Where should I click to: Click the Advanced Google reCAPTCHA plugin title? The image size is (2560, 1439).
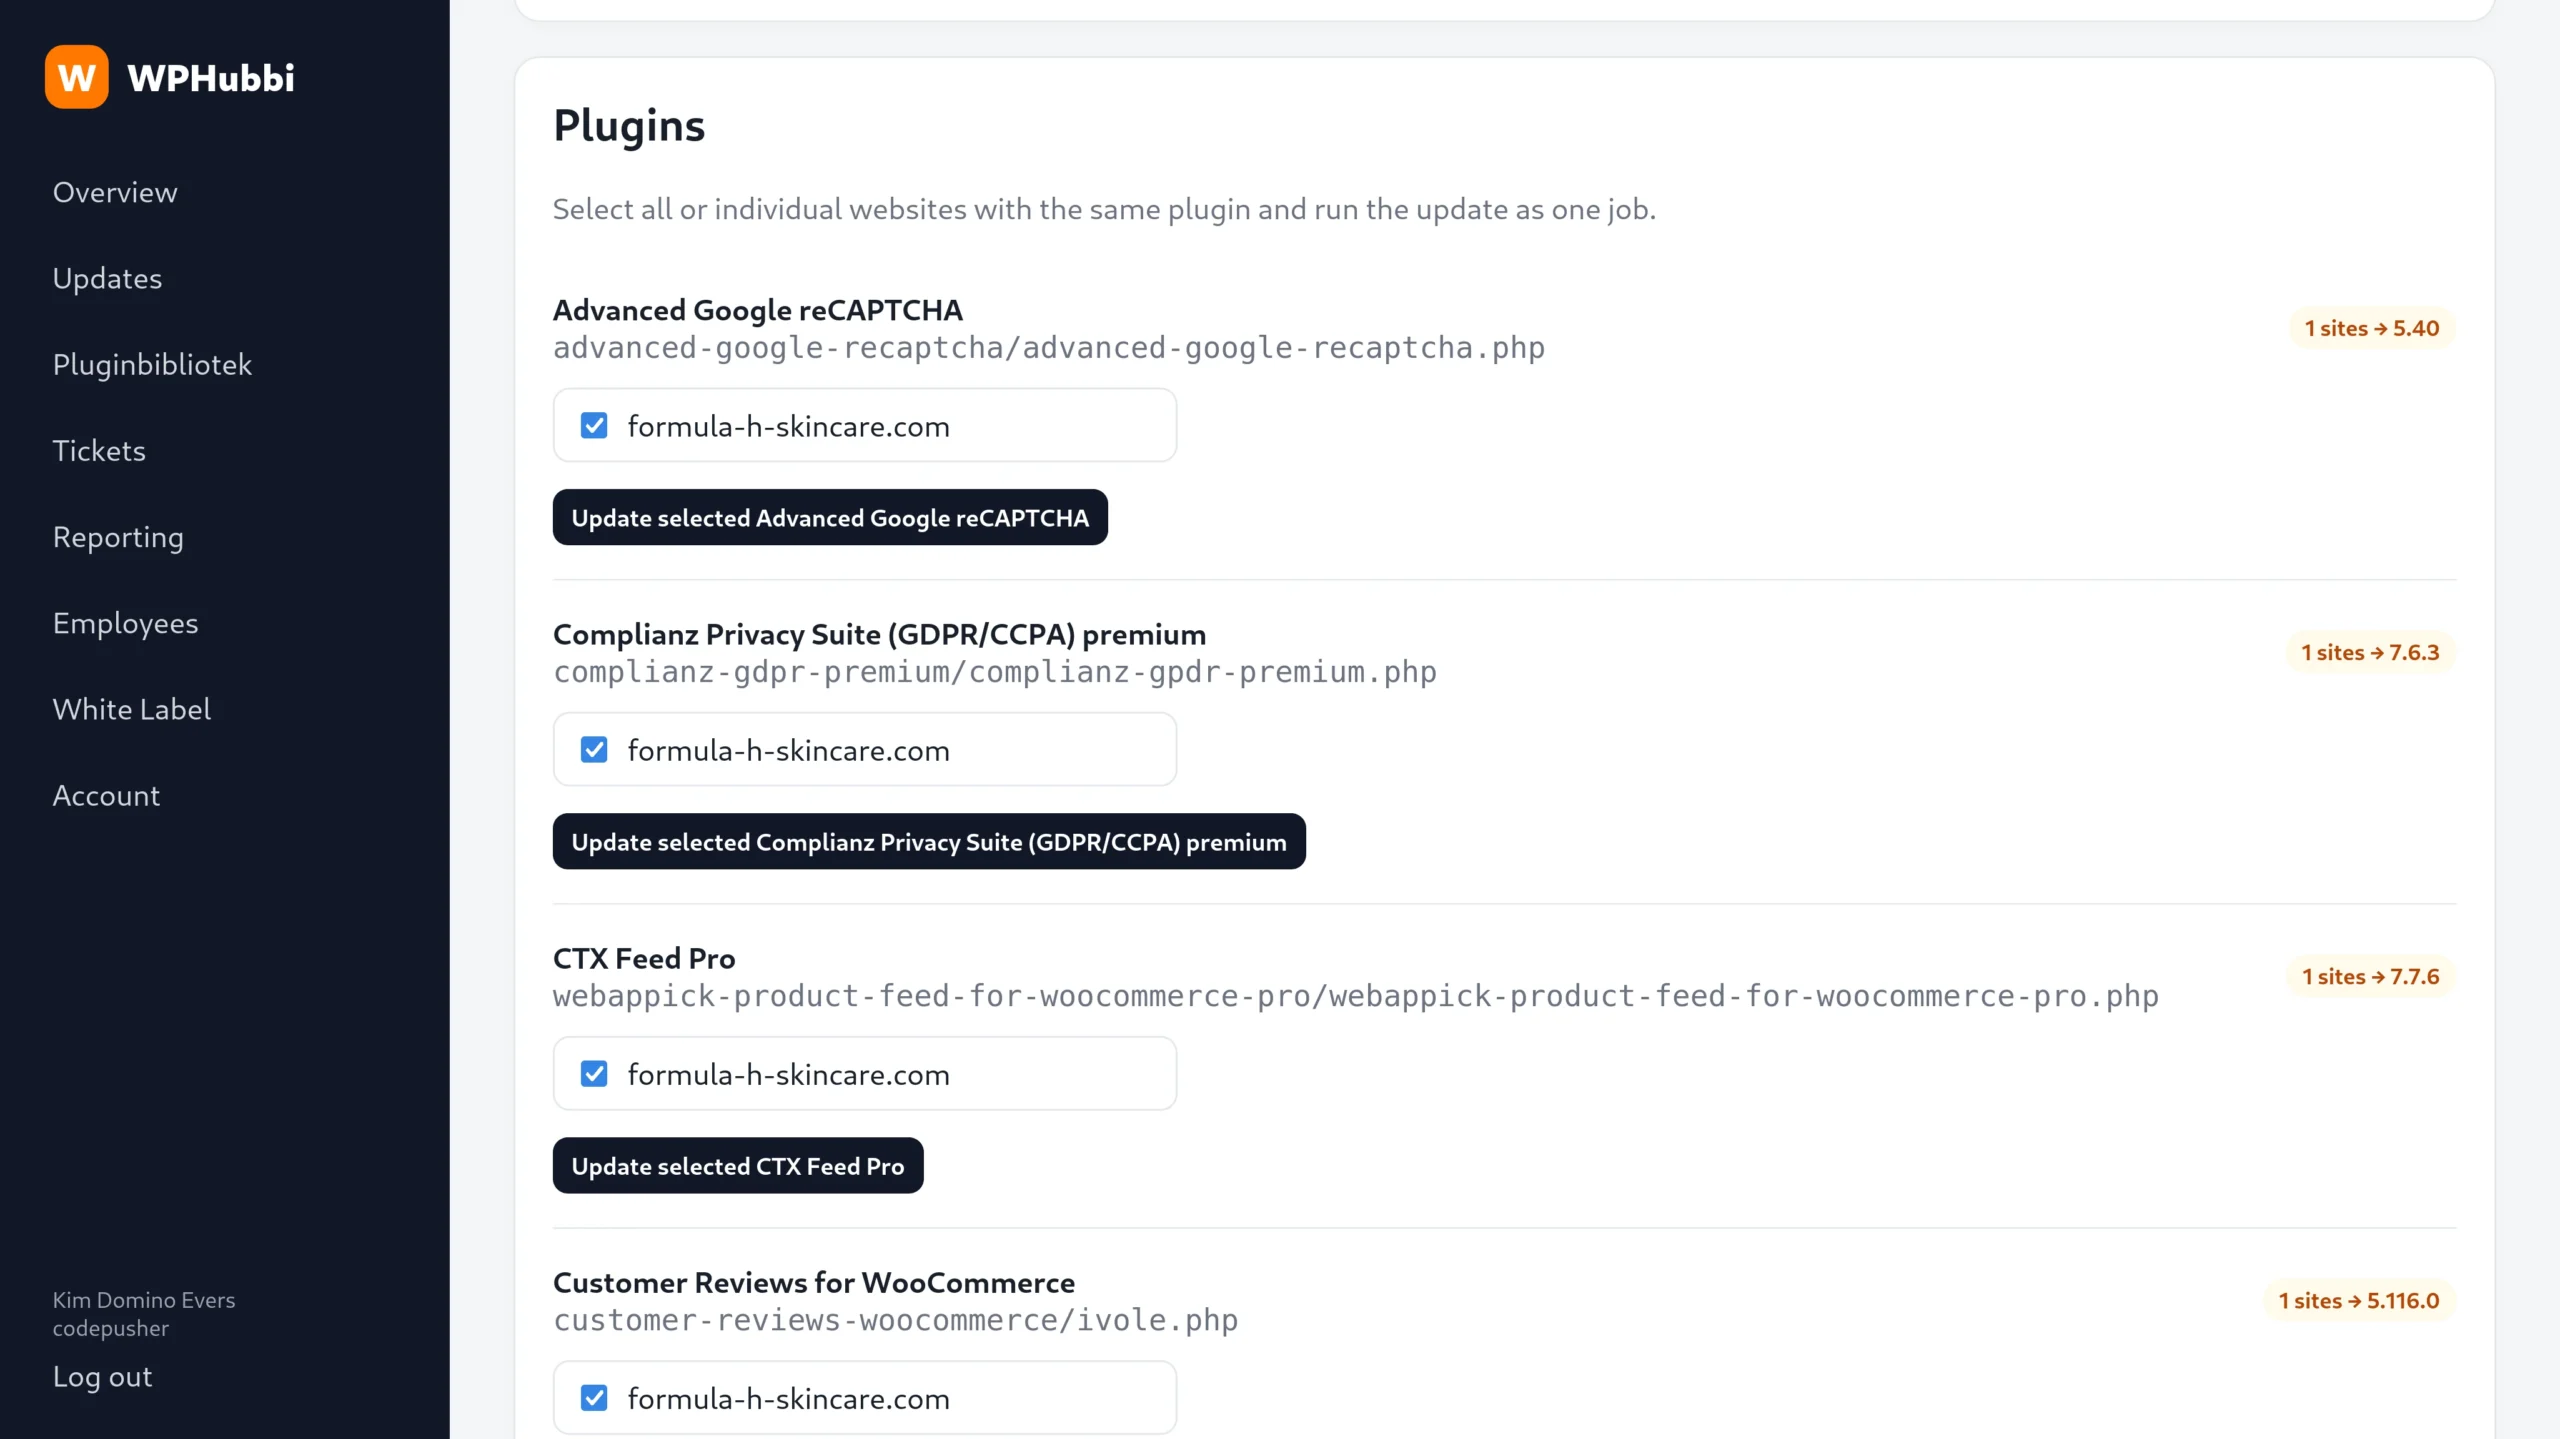[x=758, y=310]
